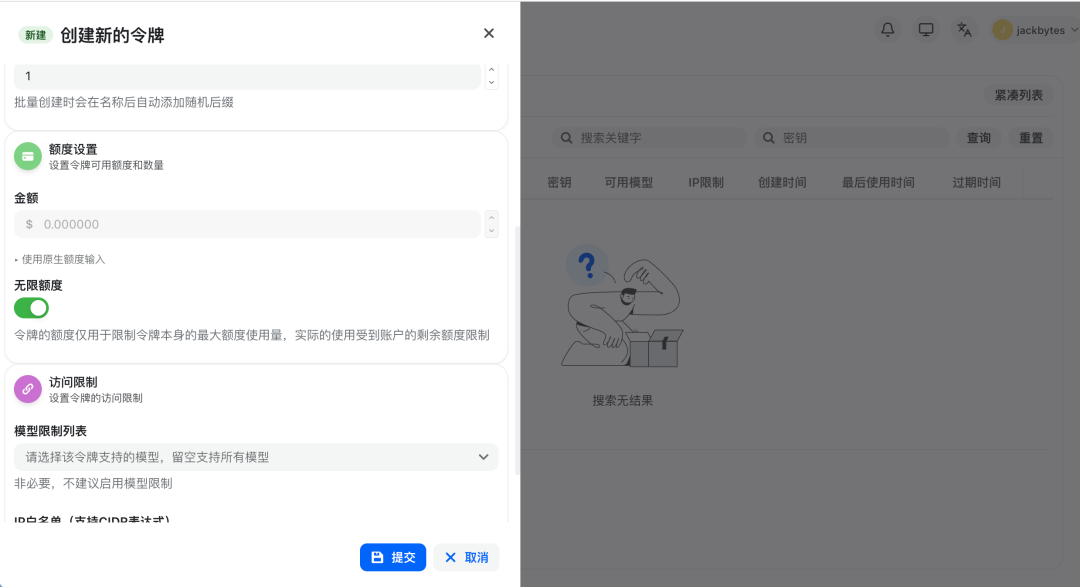Screen dimensions: 1080x587
Task: Cancel token creation with 取消
Action: pyautogui.click(x=466, y=557)
